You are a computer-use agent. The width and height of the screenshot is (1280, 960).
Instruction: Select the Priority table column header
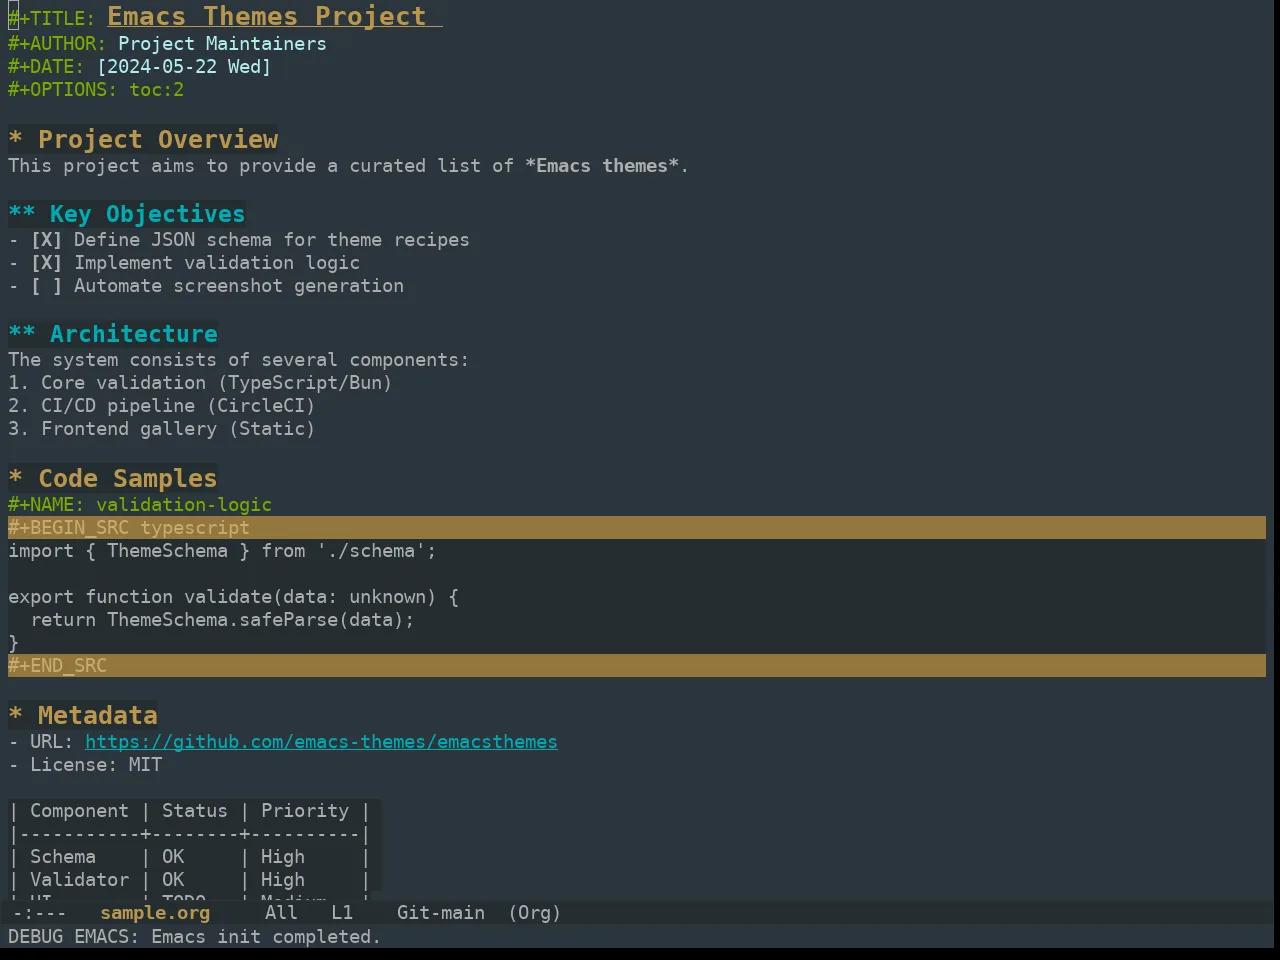click(305, 811)
